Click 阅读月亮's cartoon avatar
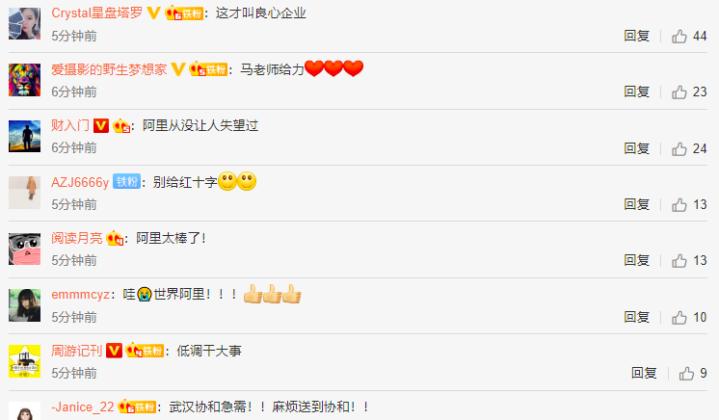The width and height of the screenshot is (719, 420). click(25, 249)
